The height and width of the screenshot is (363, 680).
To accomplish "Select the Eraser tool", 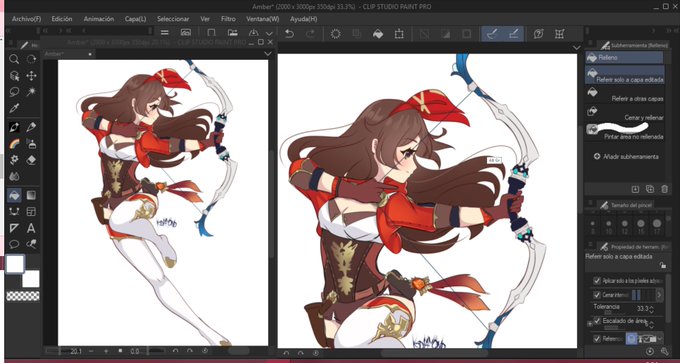I will tap(31, 160).
